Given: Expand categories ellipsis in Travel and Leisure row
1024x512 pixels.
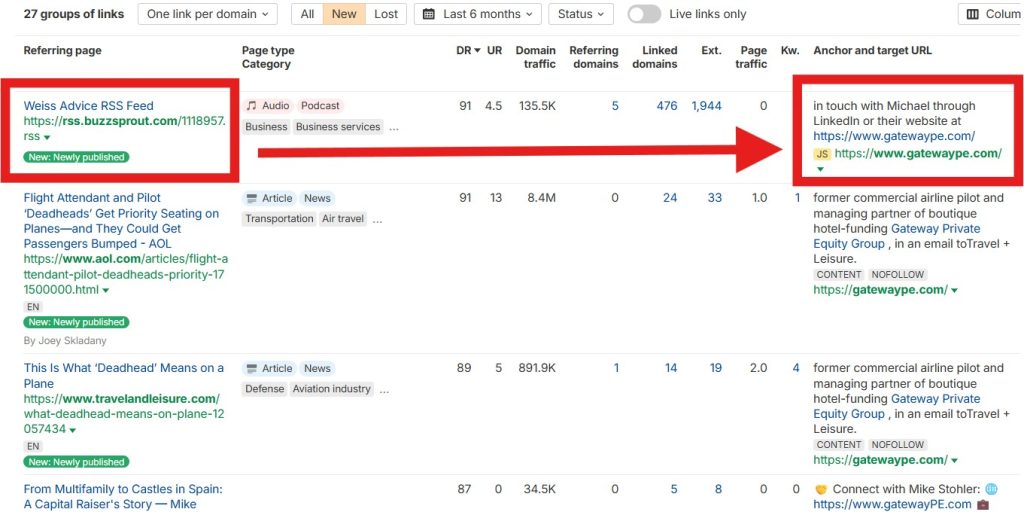Looking at the screenshot, I should coord(385,389).
